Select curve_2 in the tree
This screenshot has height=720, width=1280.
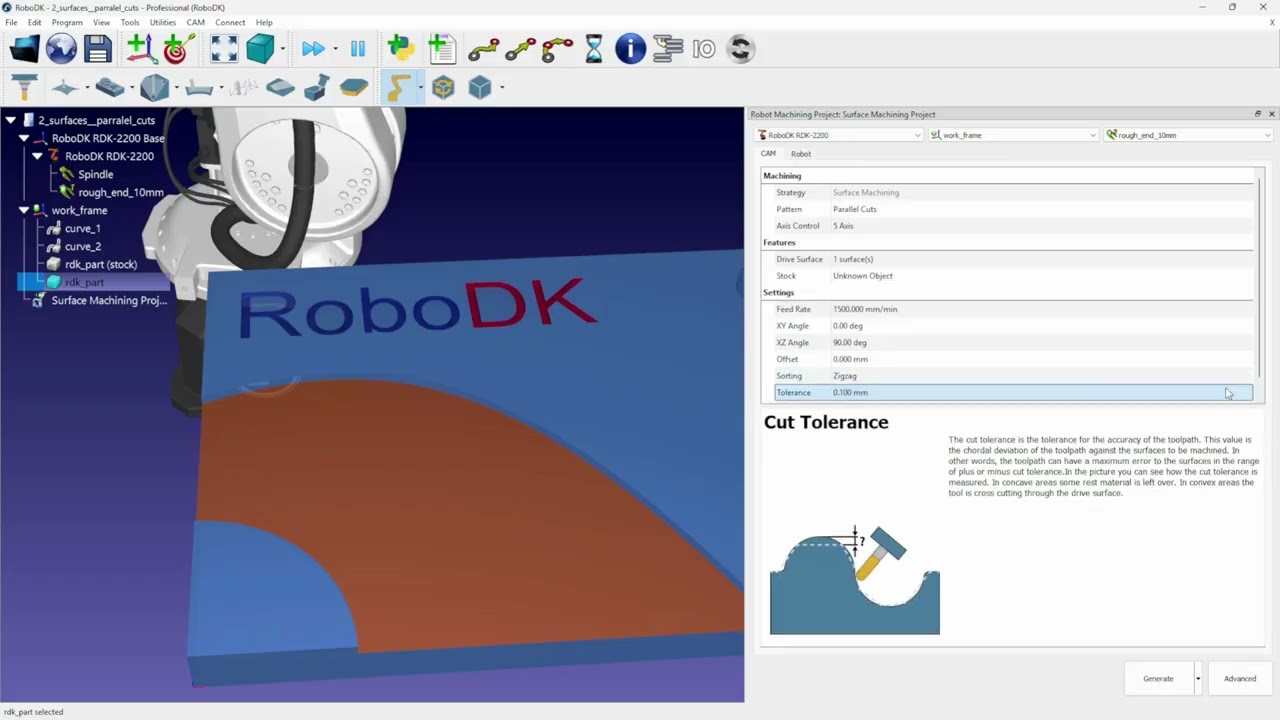(82, 246)
